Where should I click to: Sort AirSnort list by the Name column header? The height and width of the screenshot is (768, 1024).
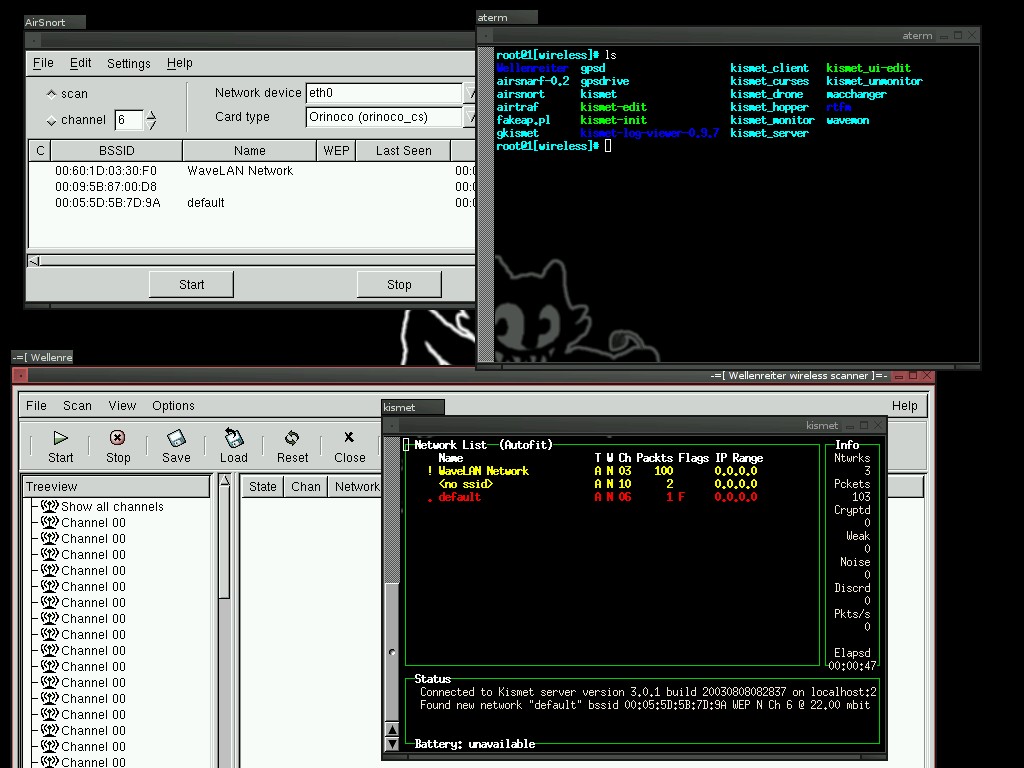249,151
